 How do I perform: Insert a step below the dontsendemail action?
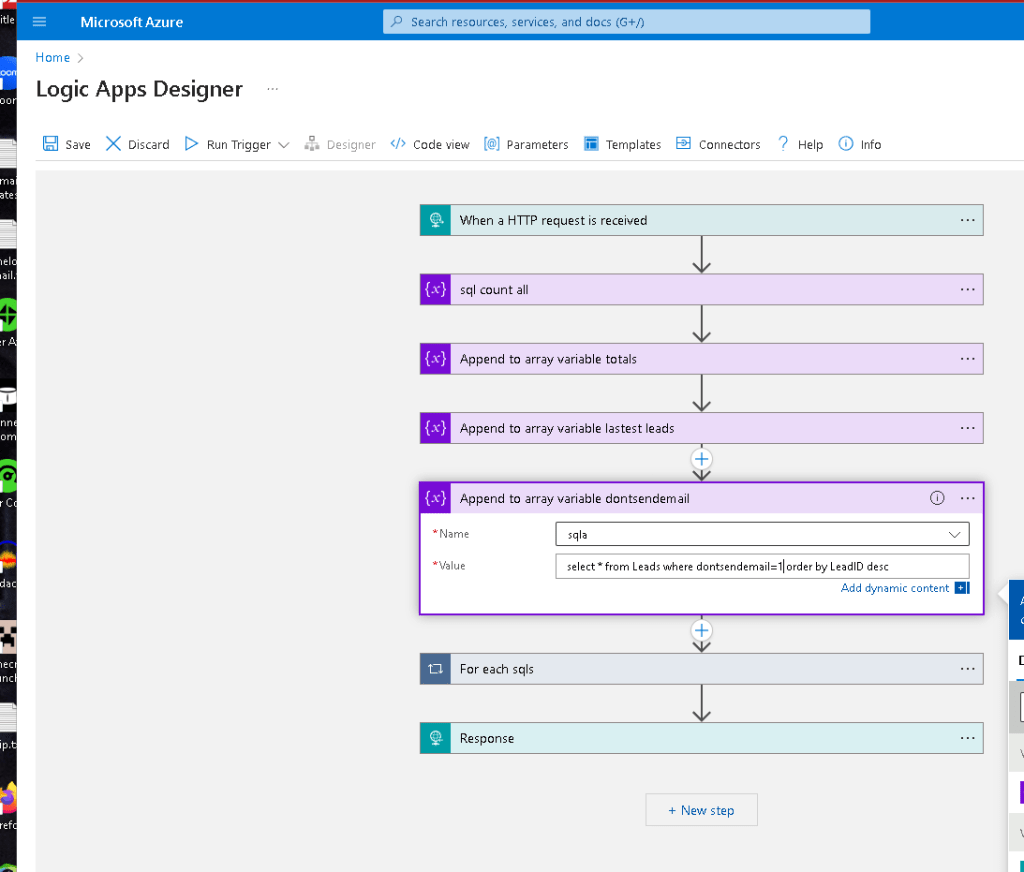click(x=701, y=631)
